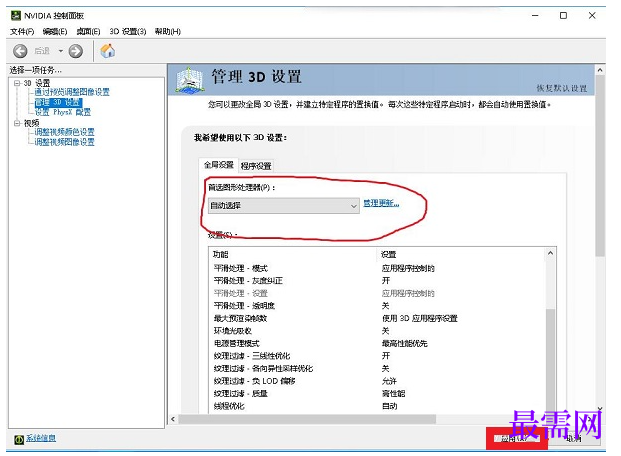This screenshot has width=621, height=456.
Task: Click settings list scroll-up arrow
Action: [551, 253]
